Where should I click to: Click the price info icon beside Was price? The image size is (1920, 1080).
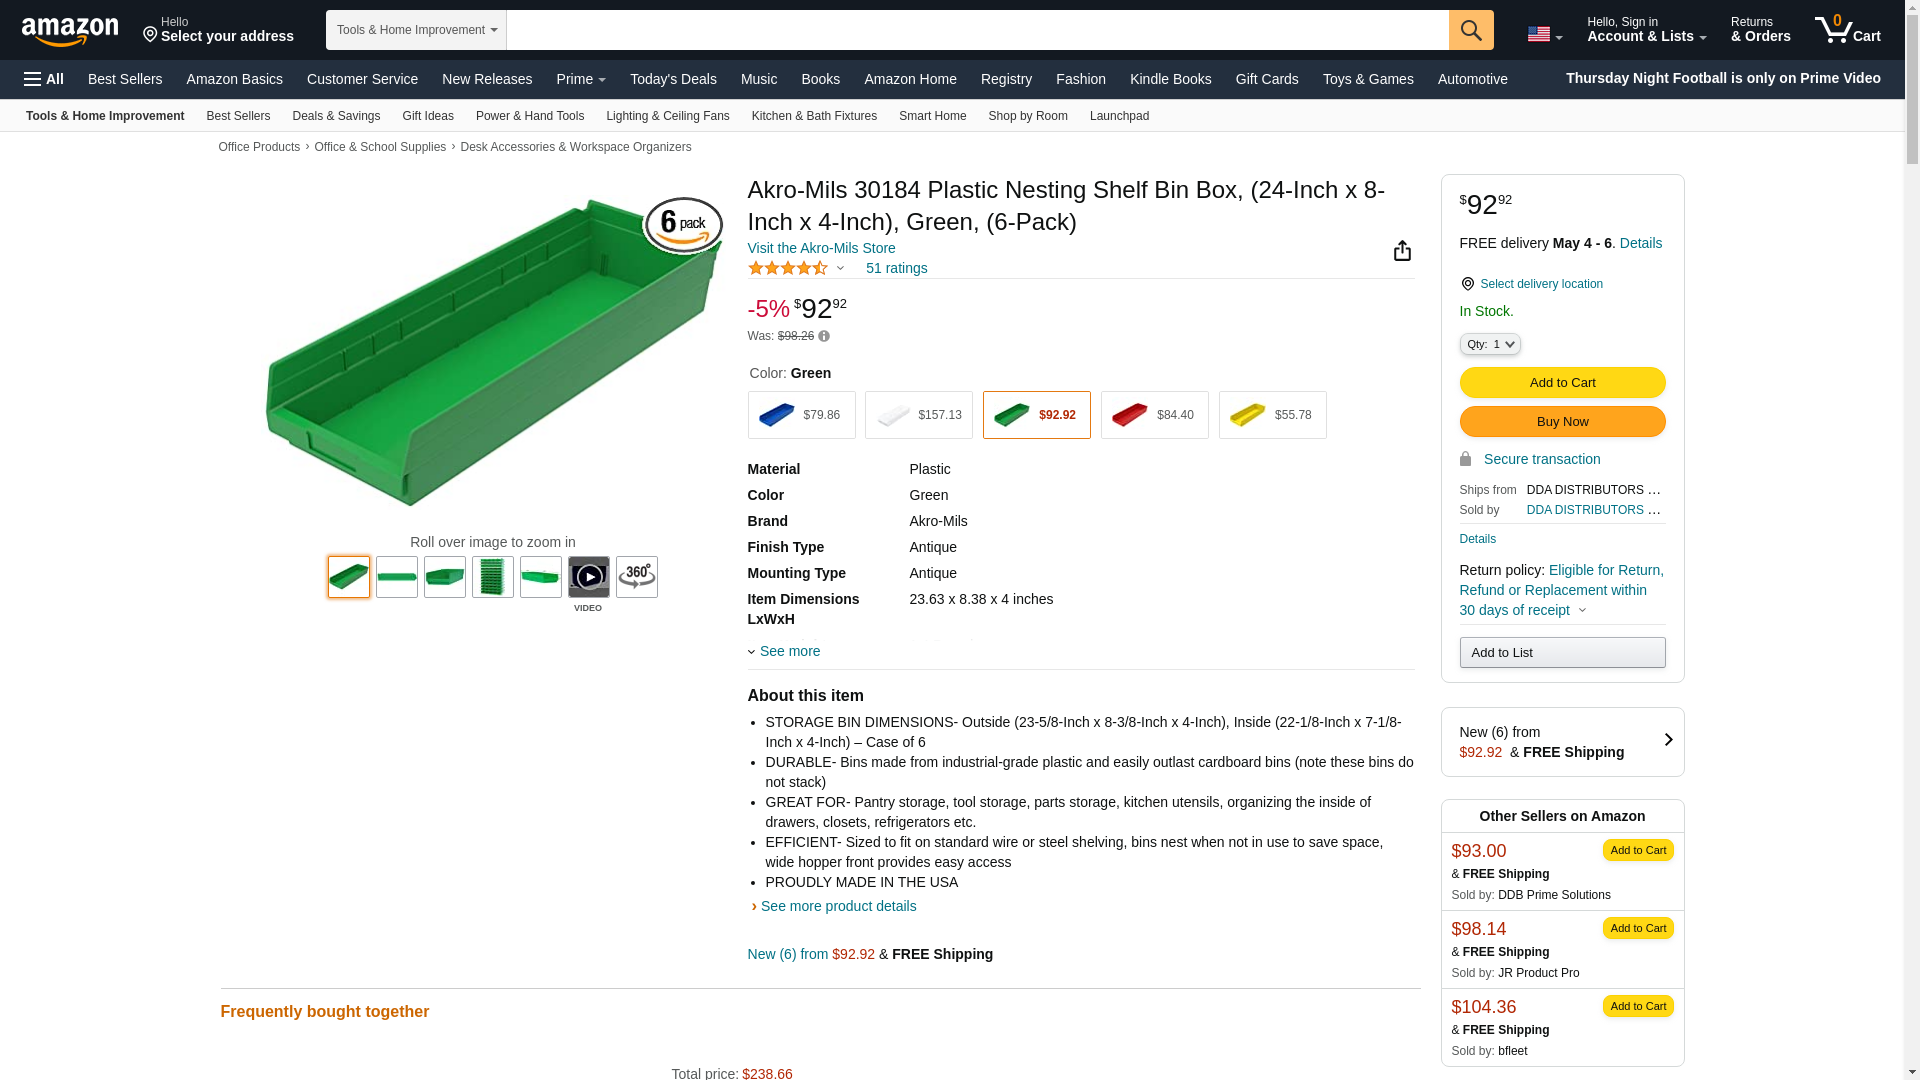point(824,337)
